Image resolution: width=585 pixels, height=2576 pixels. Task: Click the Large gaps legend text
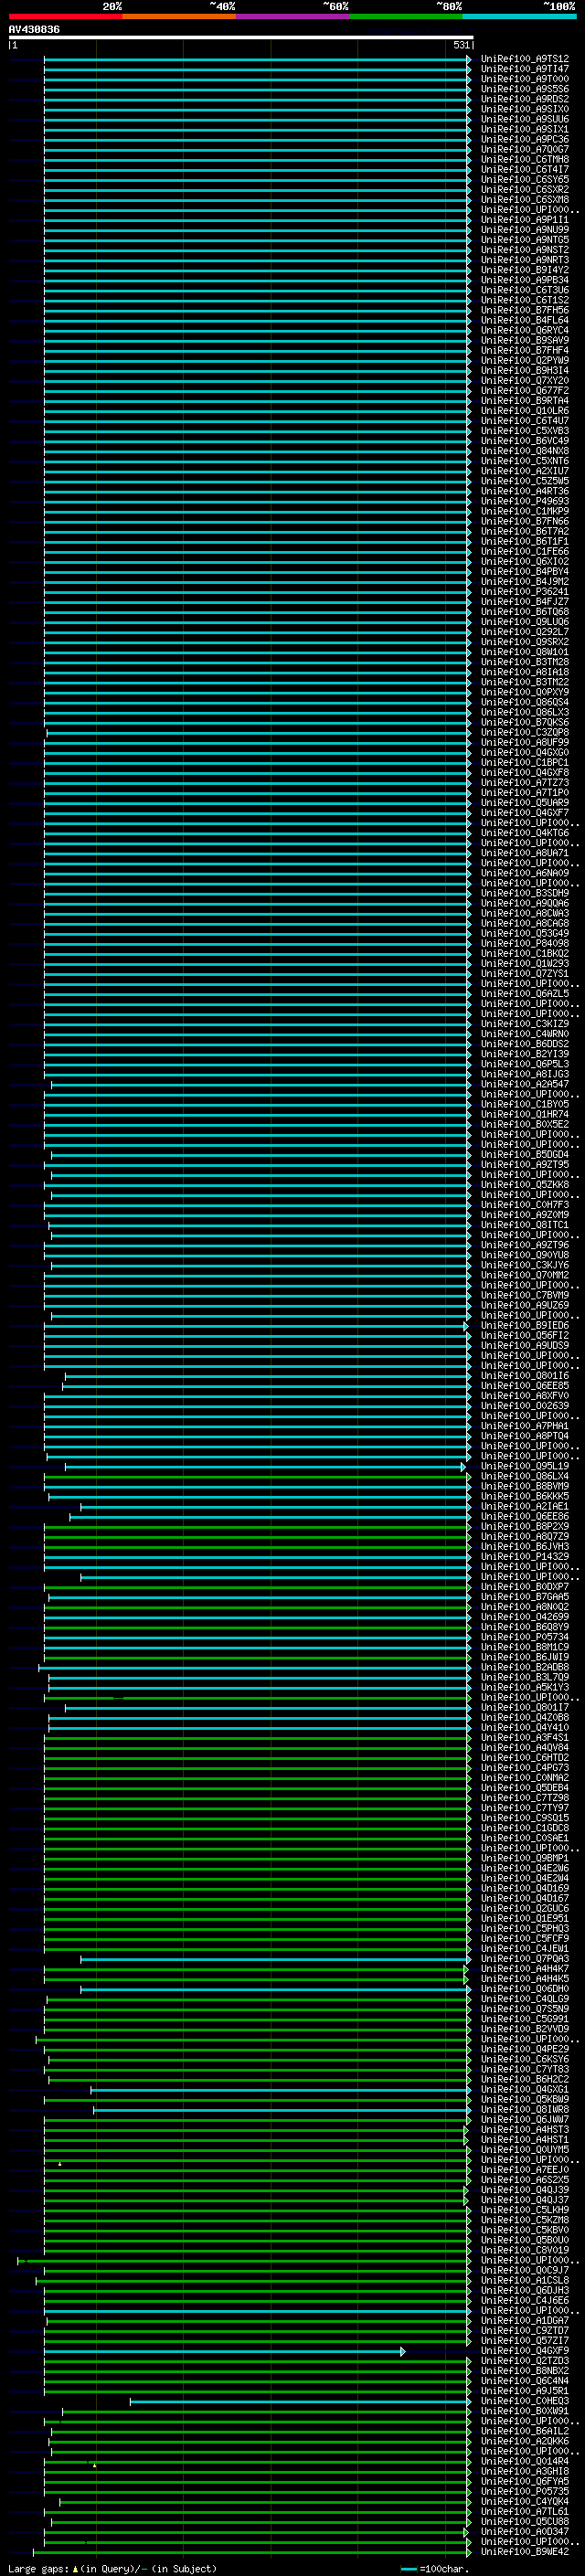pos(112,2569)
